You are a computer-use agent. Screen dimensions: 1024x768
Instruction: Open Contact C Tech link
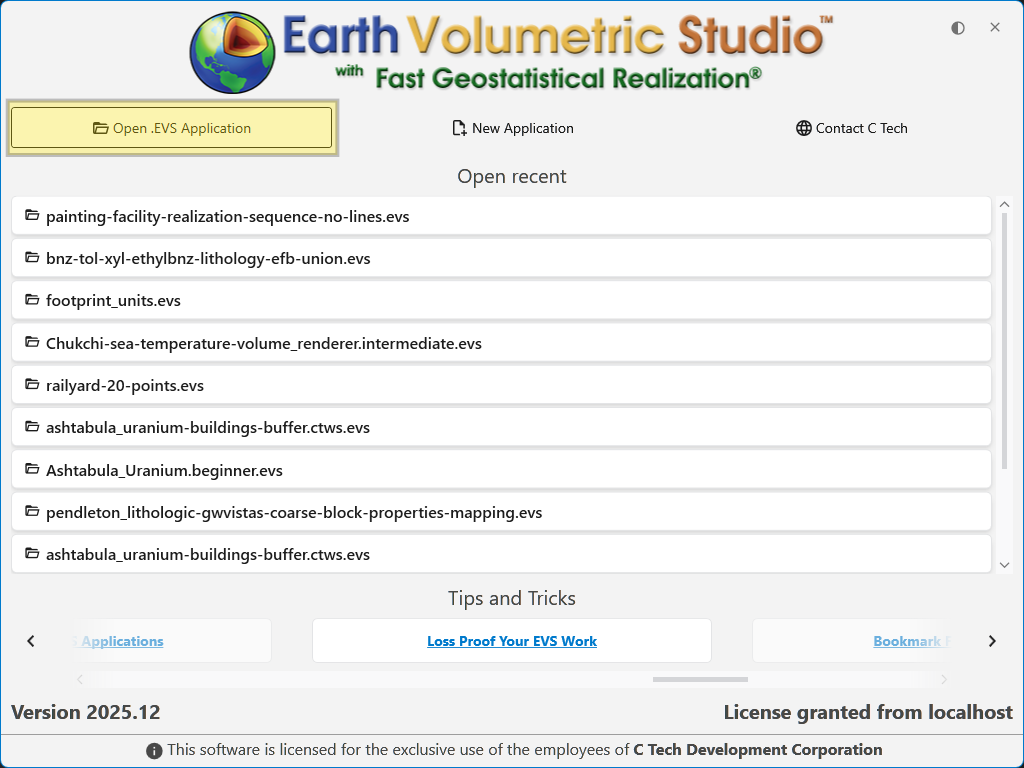click(852, 128)
